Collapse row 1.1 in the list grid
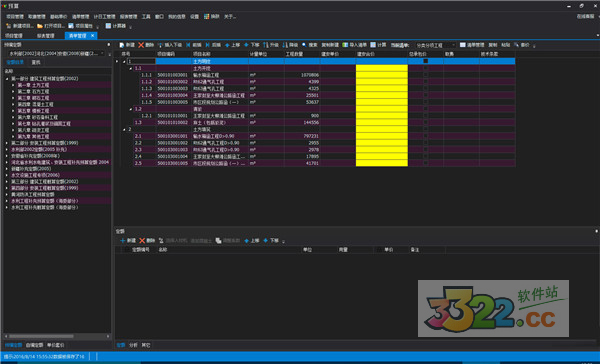 click(131, 69)
